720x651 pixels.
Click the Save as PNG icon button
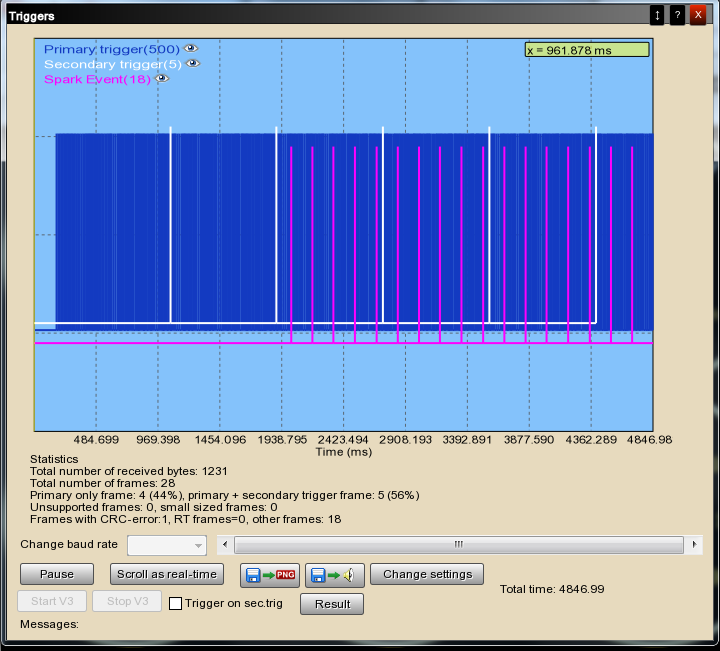tap(270, 575)
